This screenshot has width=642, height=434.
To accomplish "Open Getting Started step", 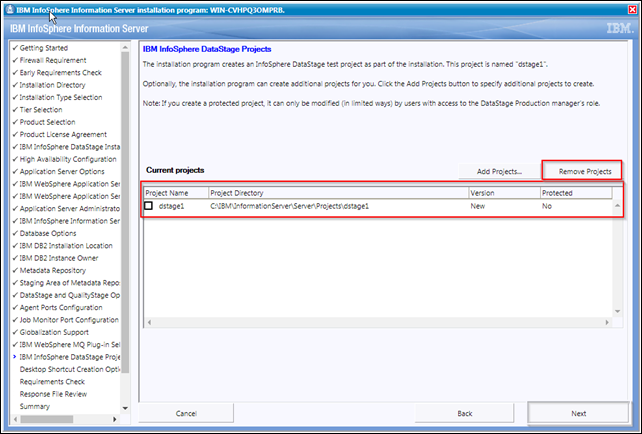I will [x=43, y=48].
